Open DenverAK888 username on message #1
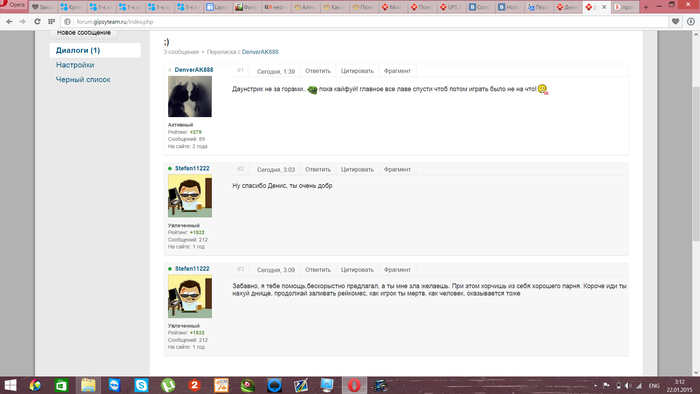Image resolution: width=700 pixels, height=394 pixels. pyautogui.click(x=194, y=70)
